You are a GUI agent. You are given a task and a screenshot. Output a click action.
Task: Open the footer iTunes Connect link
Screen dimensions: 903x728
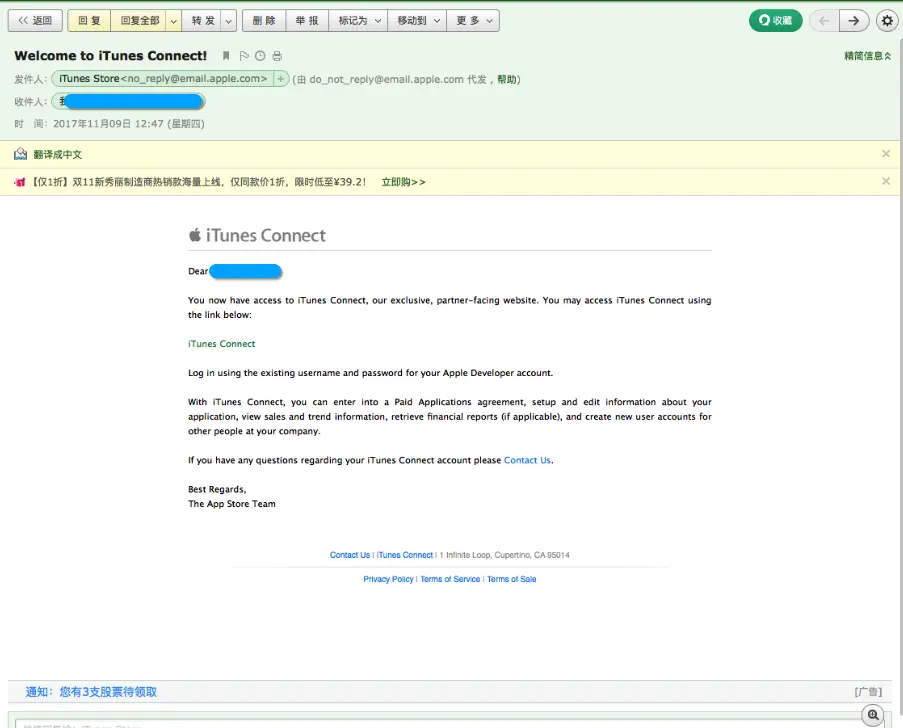click(405, 555)
